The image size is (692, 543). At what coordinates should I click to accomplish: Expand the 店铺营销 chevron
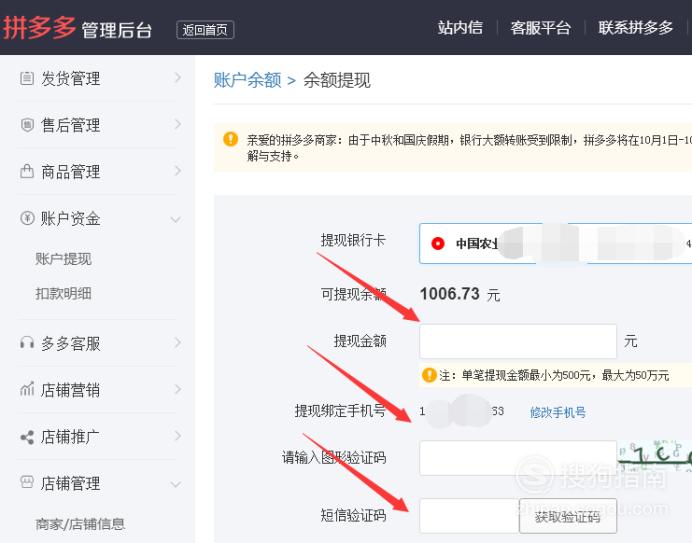pos(177,389)
